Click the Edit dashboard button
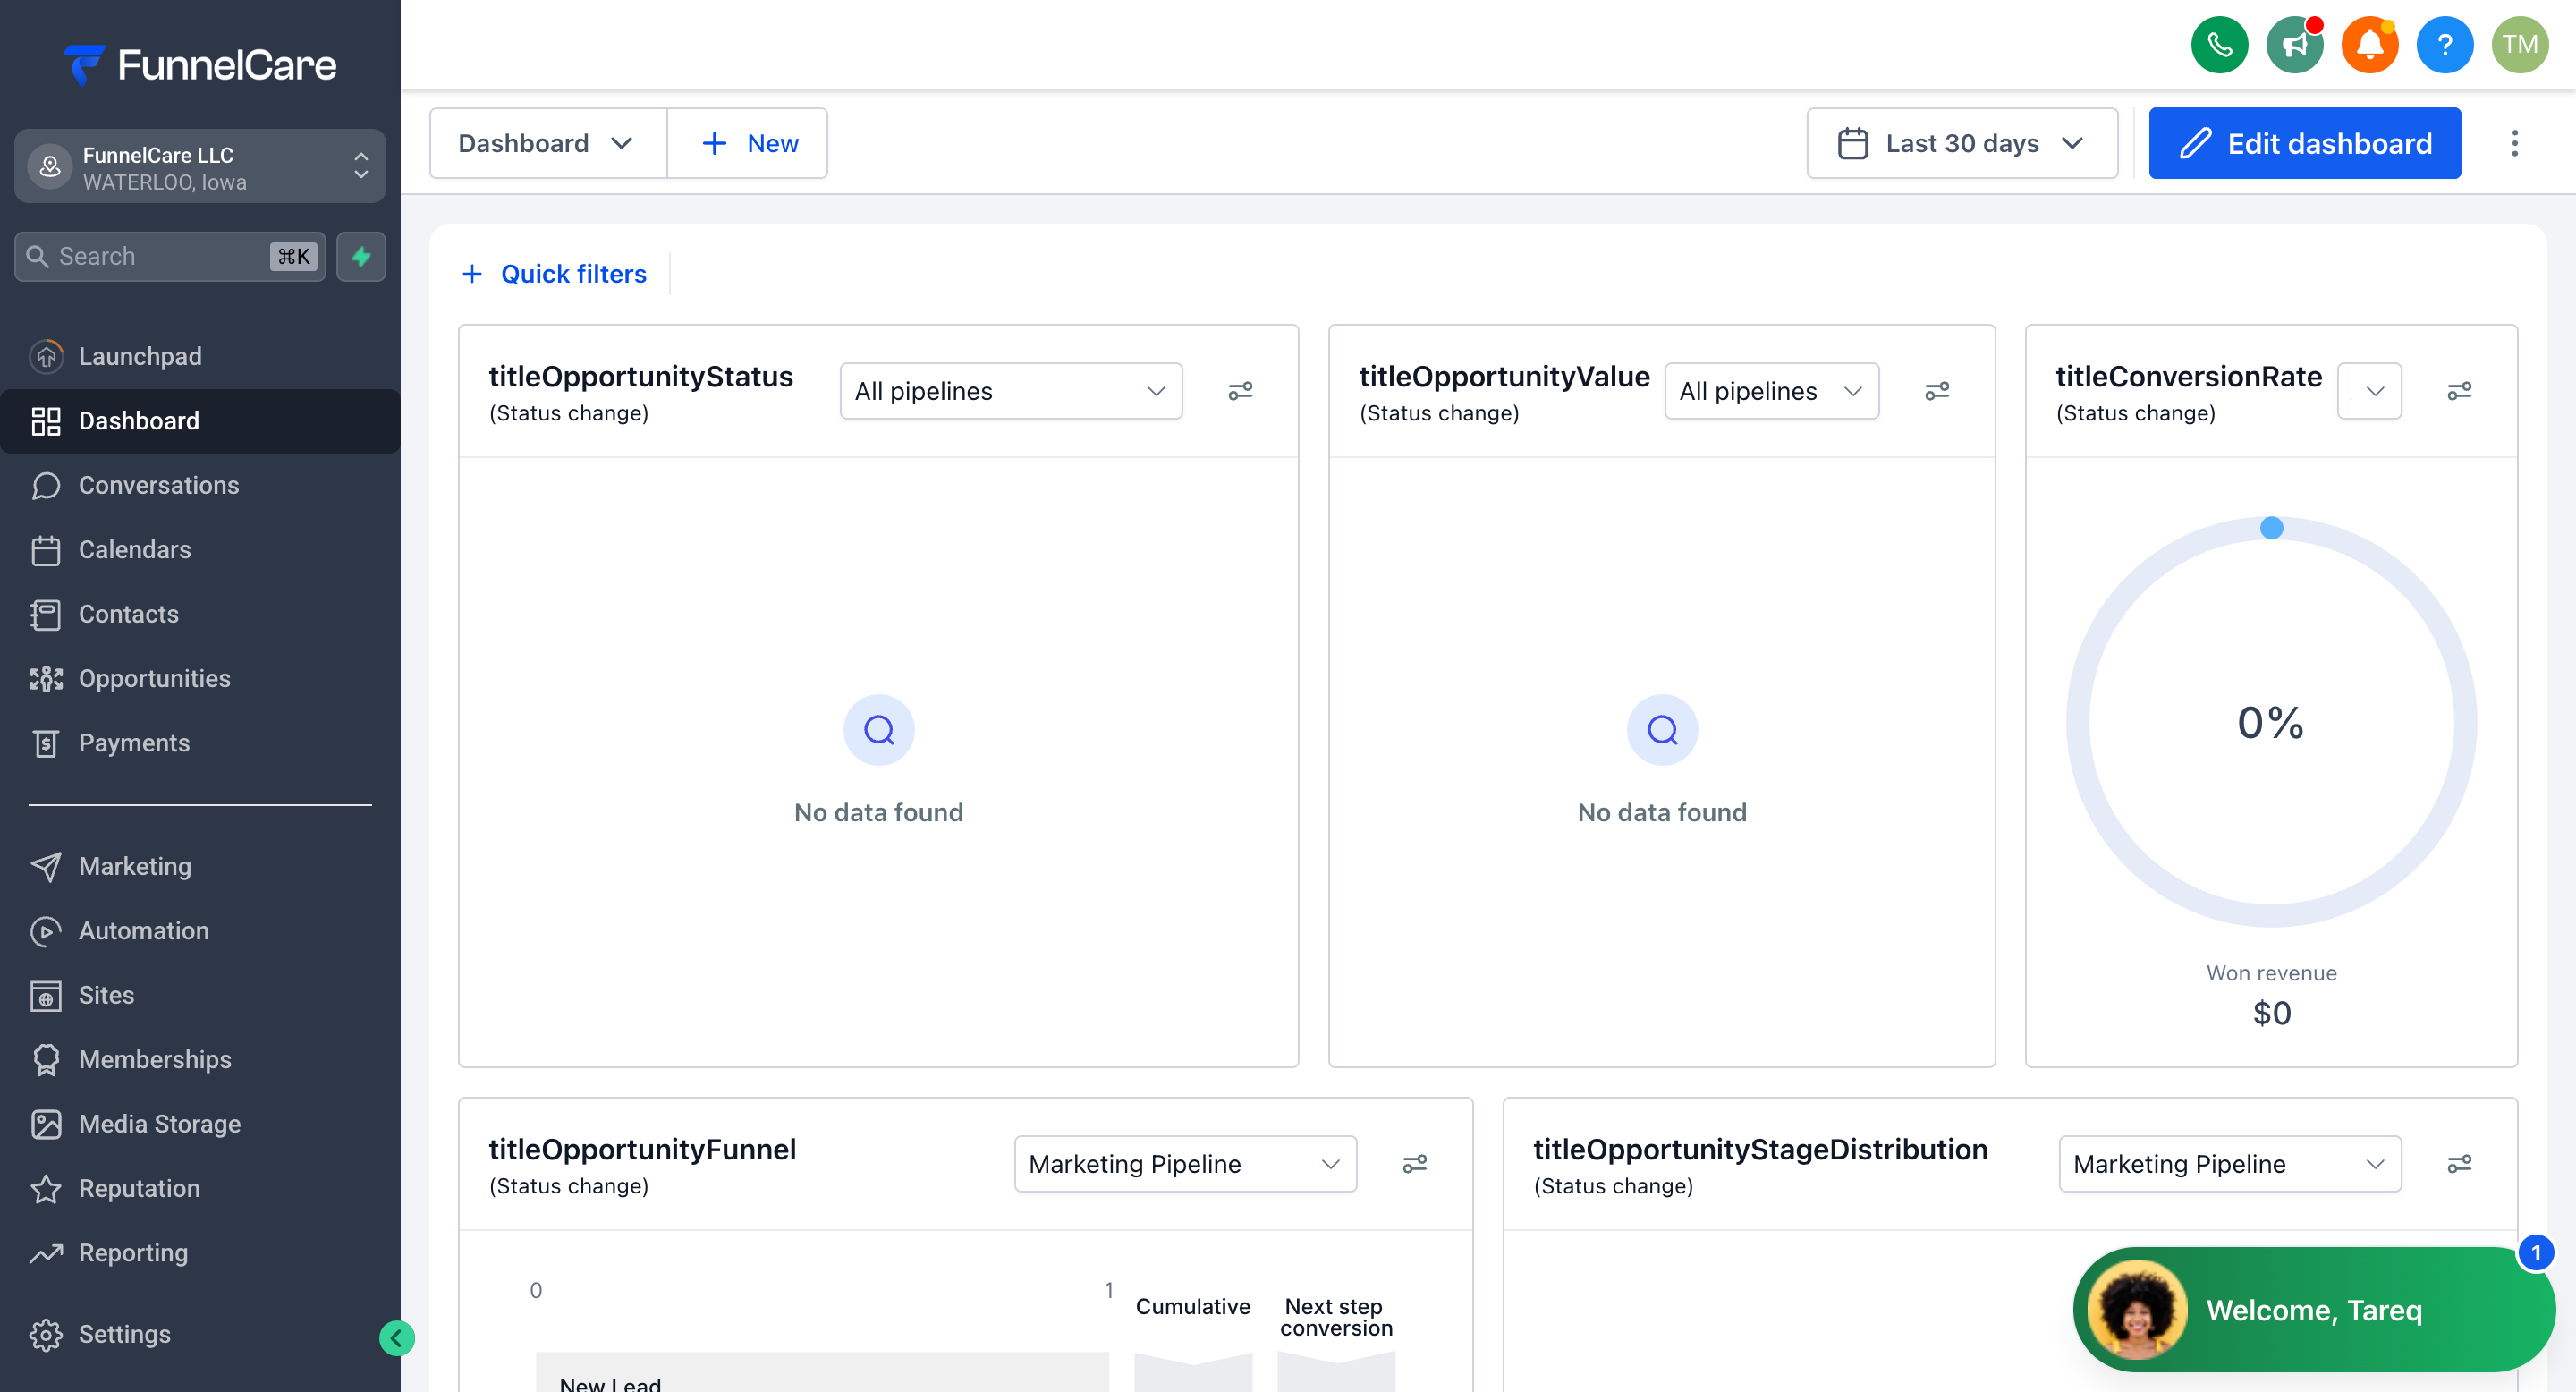The height and width of the screenshot is (1392, 2576). tap(2304, 143)
